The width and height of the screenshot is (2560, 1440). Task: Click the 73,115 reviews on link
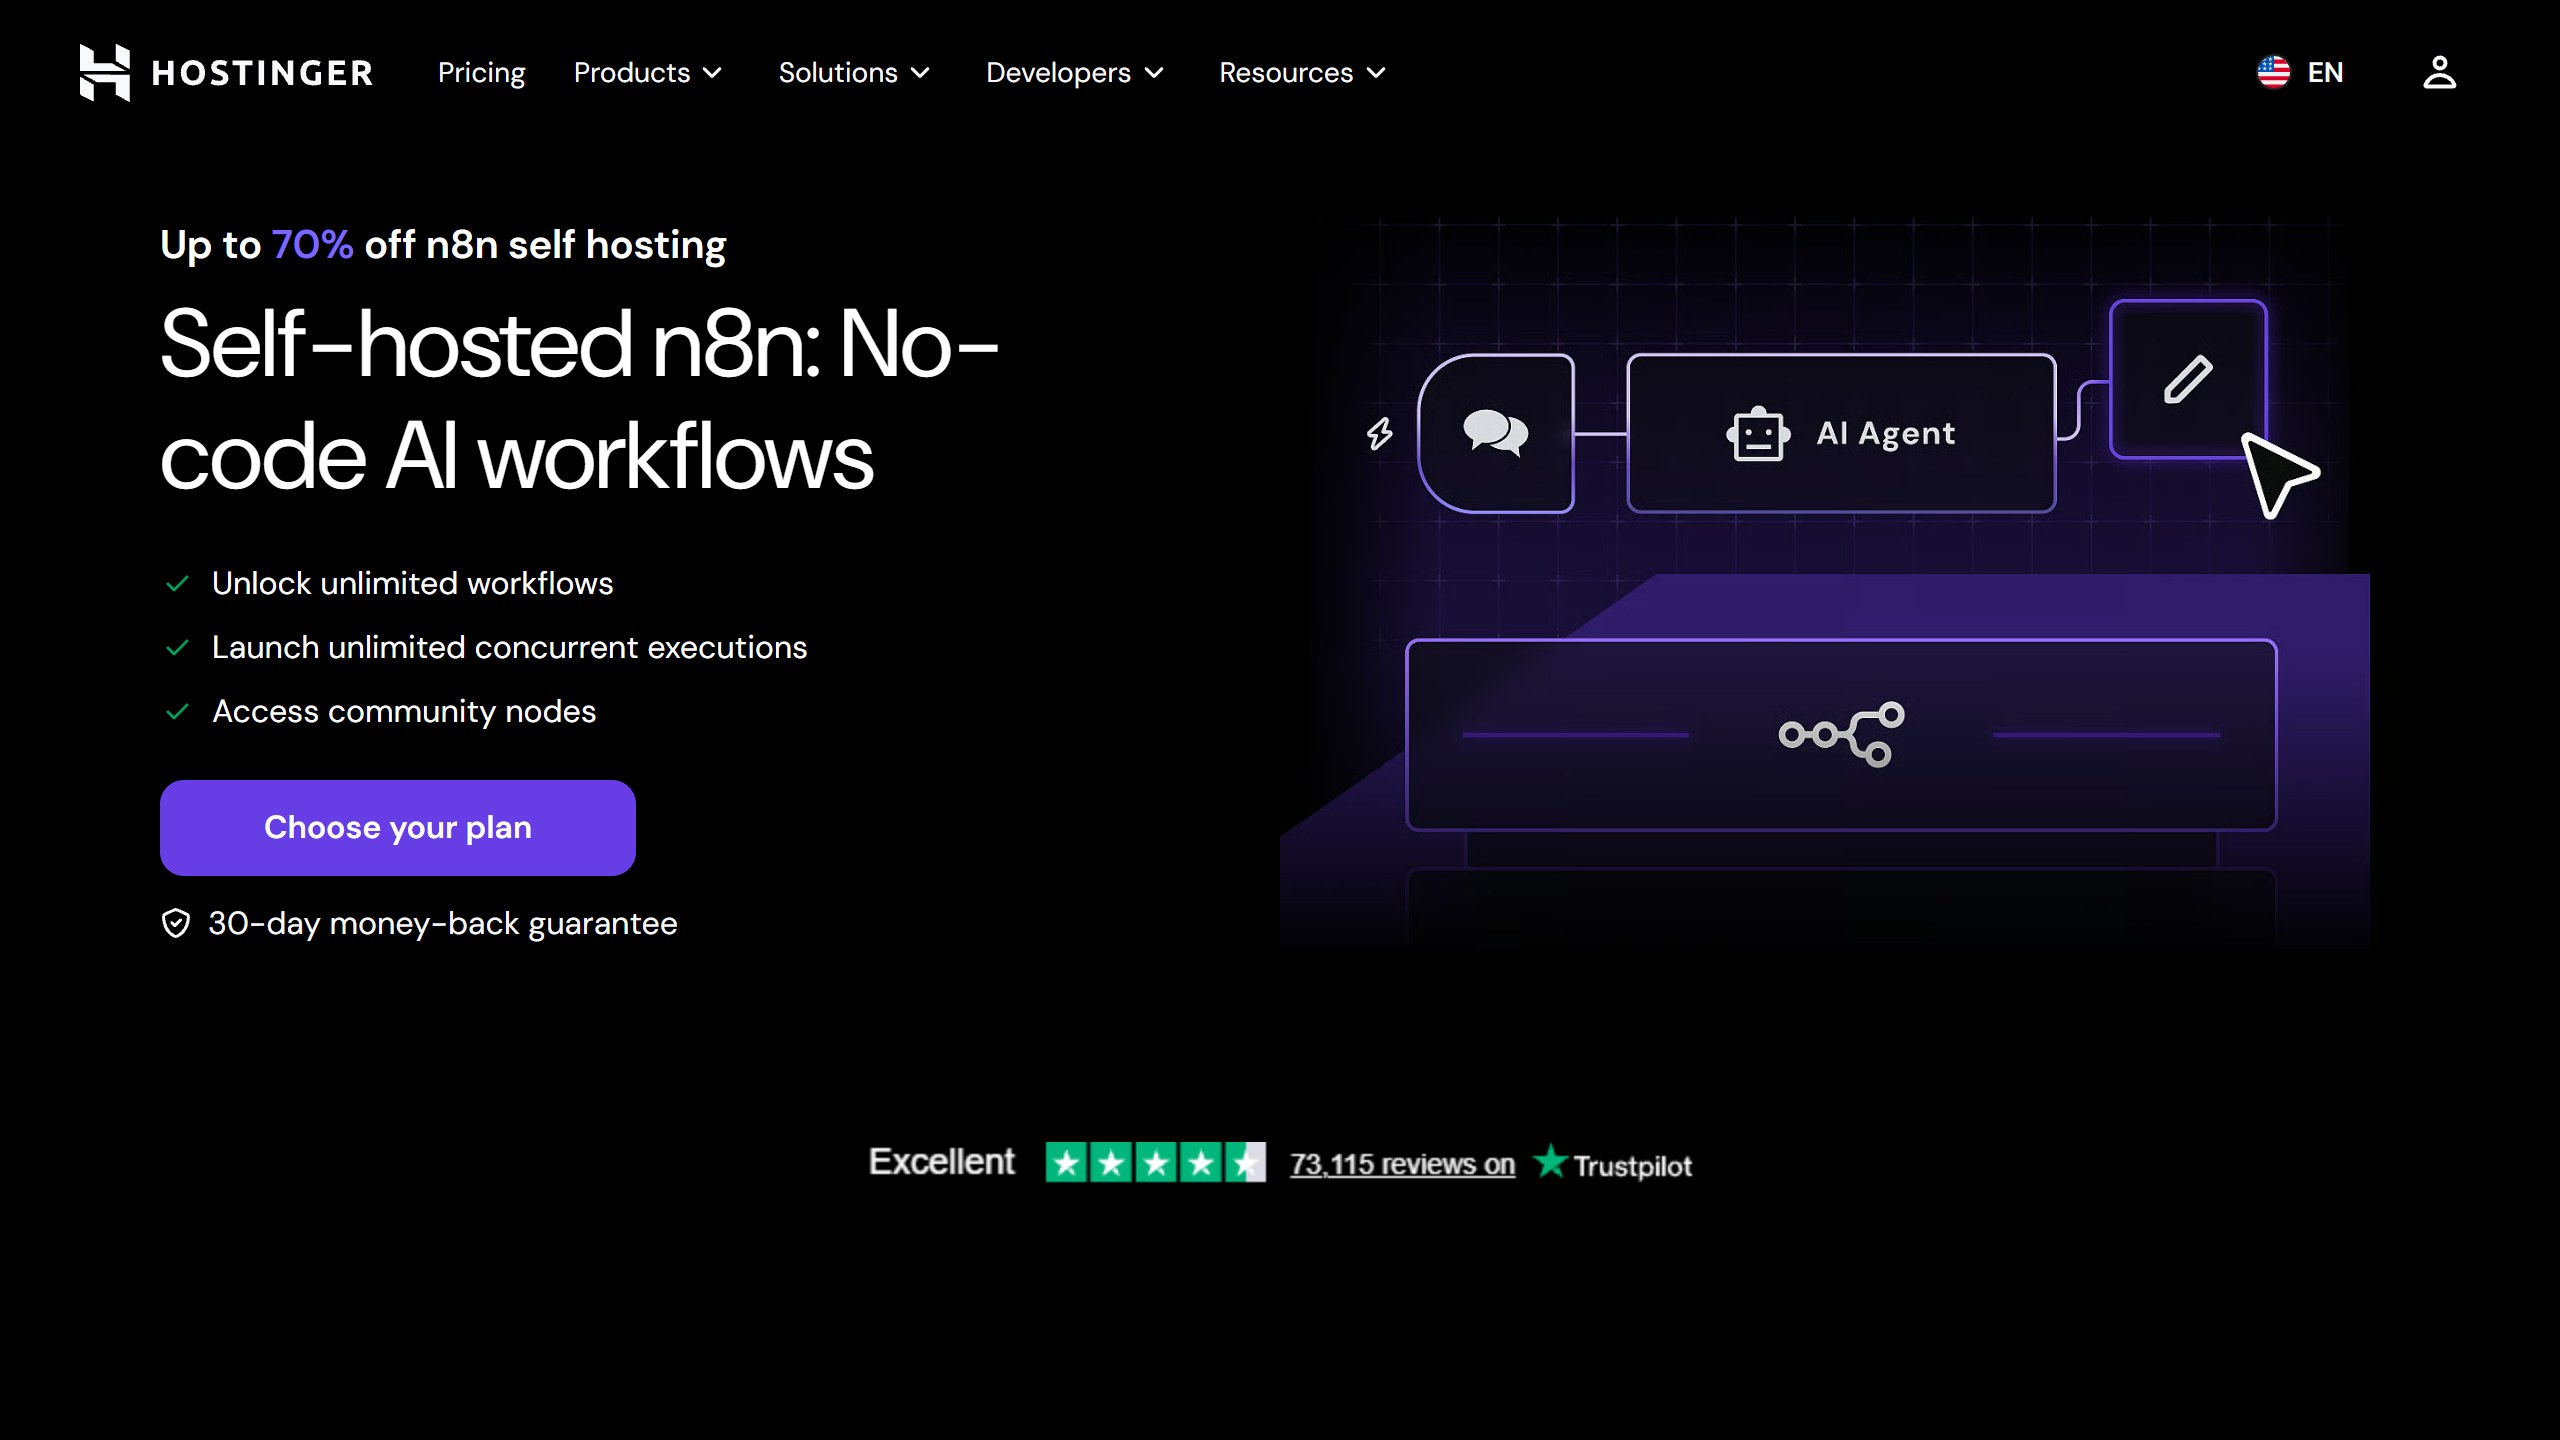pyautogui.click(x=1402, y=1164)
